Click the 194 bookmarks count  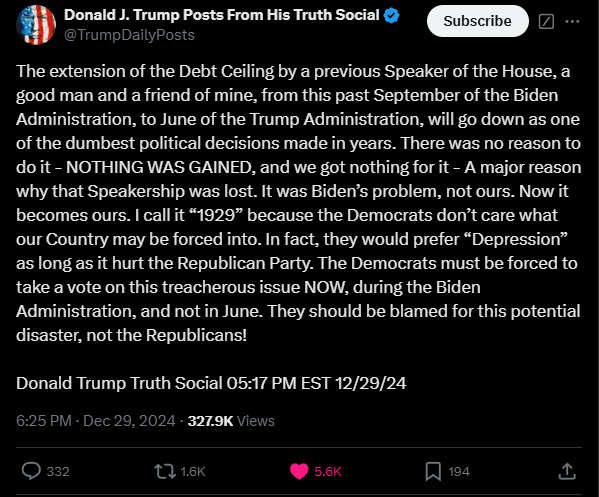tap(459, 471)
